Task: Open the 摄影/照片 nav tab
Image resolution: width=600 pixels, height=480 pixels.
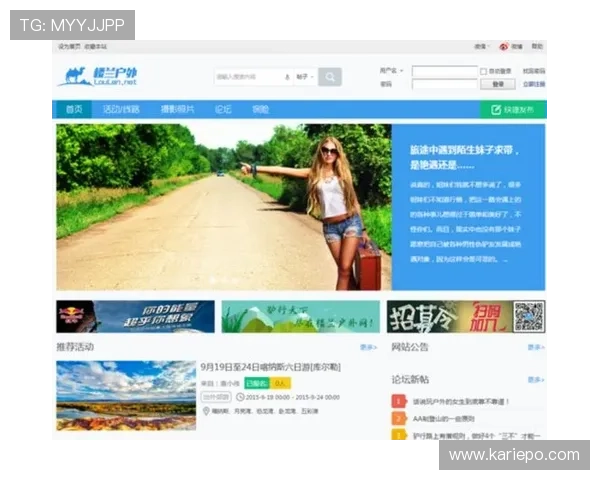Action: (177, 109)
